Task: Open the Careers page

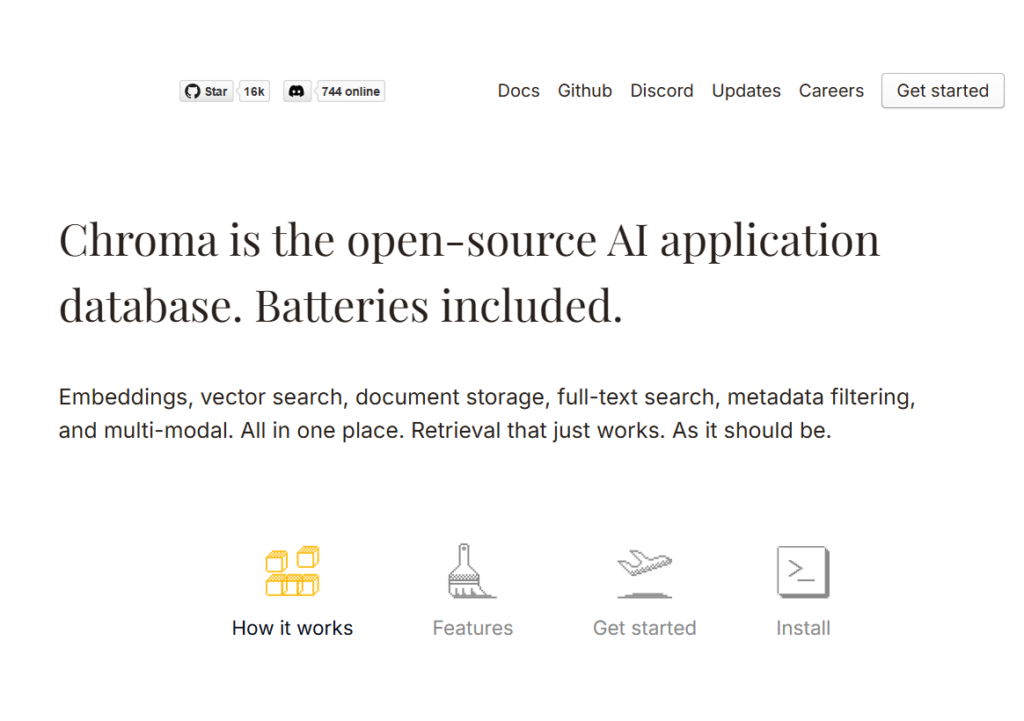Action: (x=831, y=91)
